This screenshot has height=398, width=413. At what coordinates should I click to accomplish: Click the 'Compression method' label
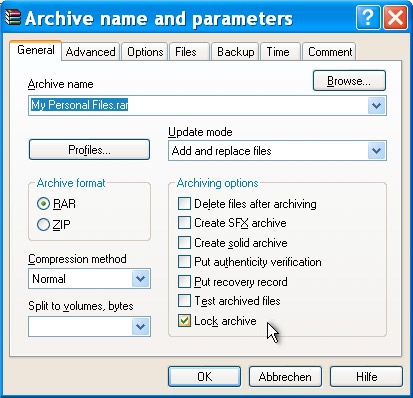(x=77, y=259)
